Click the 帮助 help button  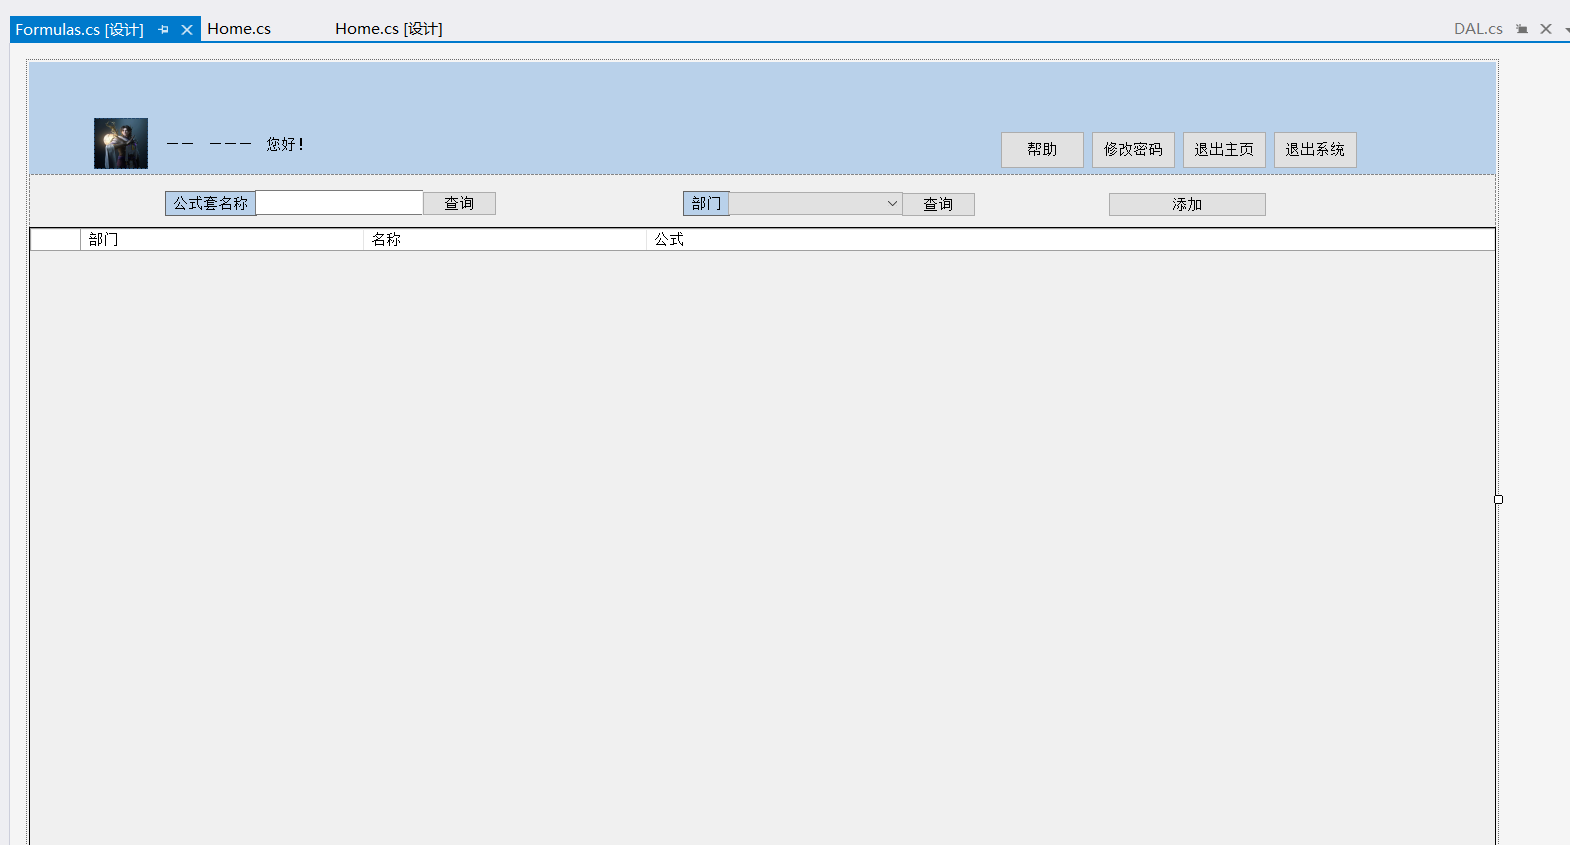[x=1042, y=150]
